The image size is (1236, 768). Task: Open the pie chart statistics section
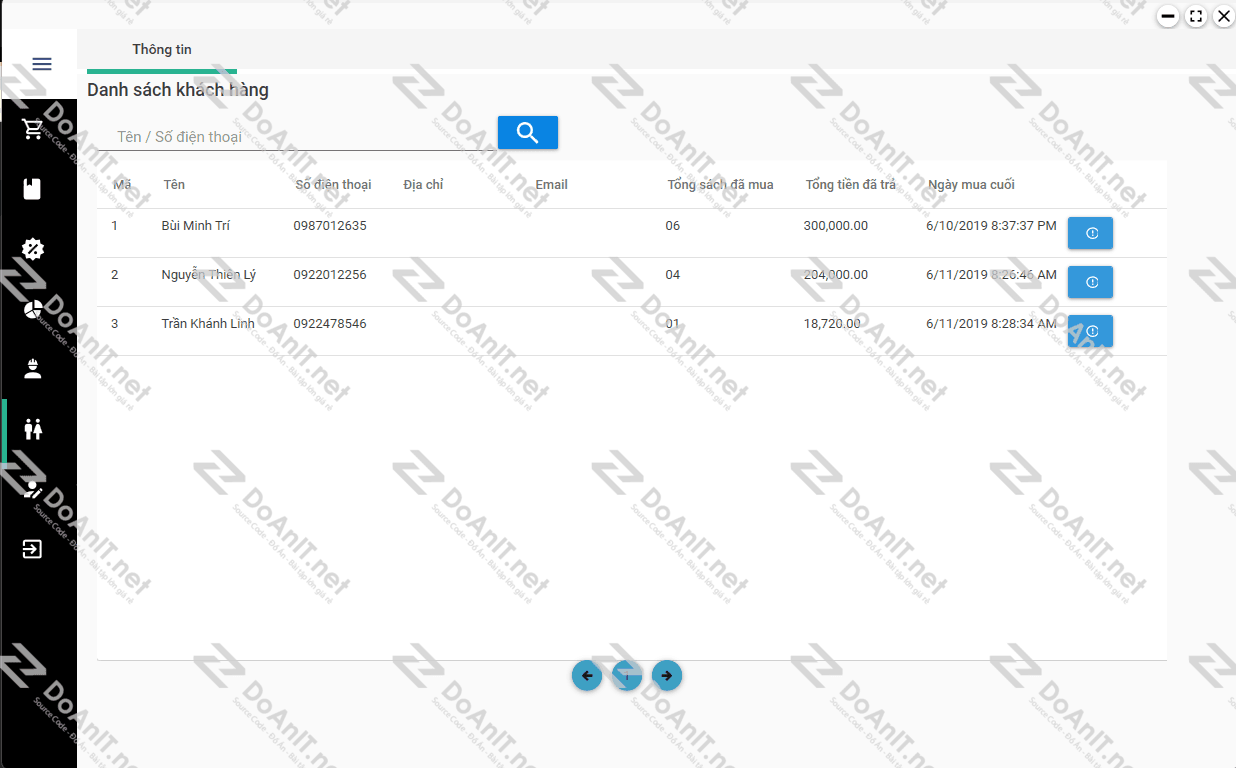pyautogui.click(x=33, y=309)
